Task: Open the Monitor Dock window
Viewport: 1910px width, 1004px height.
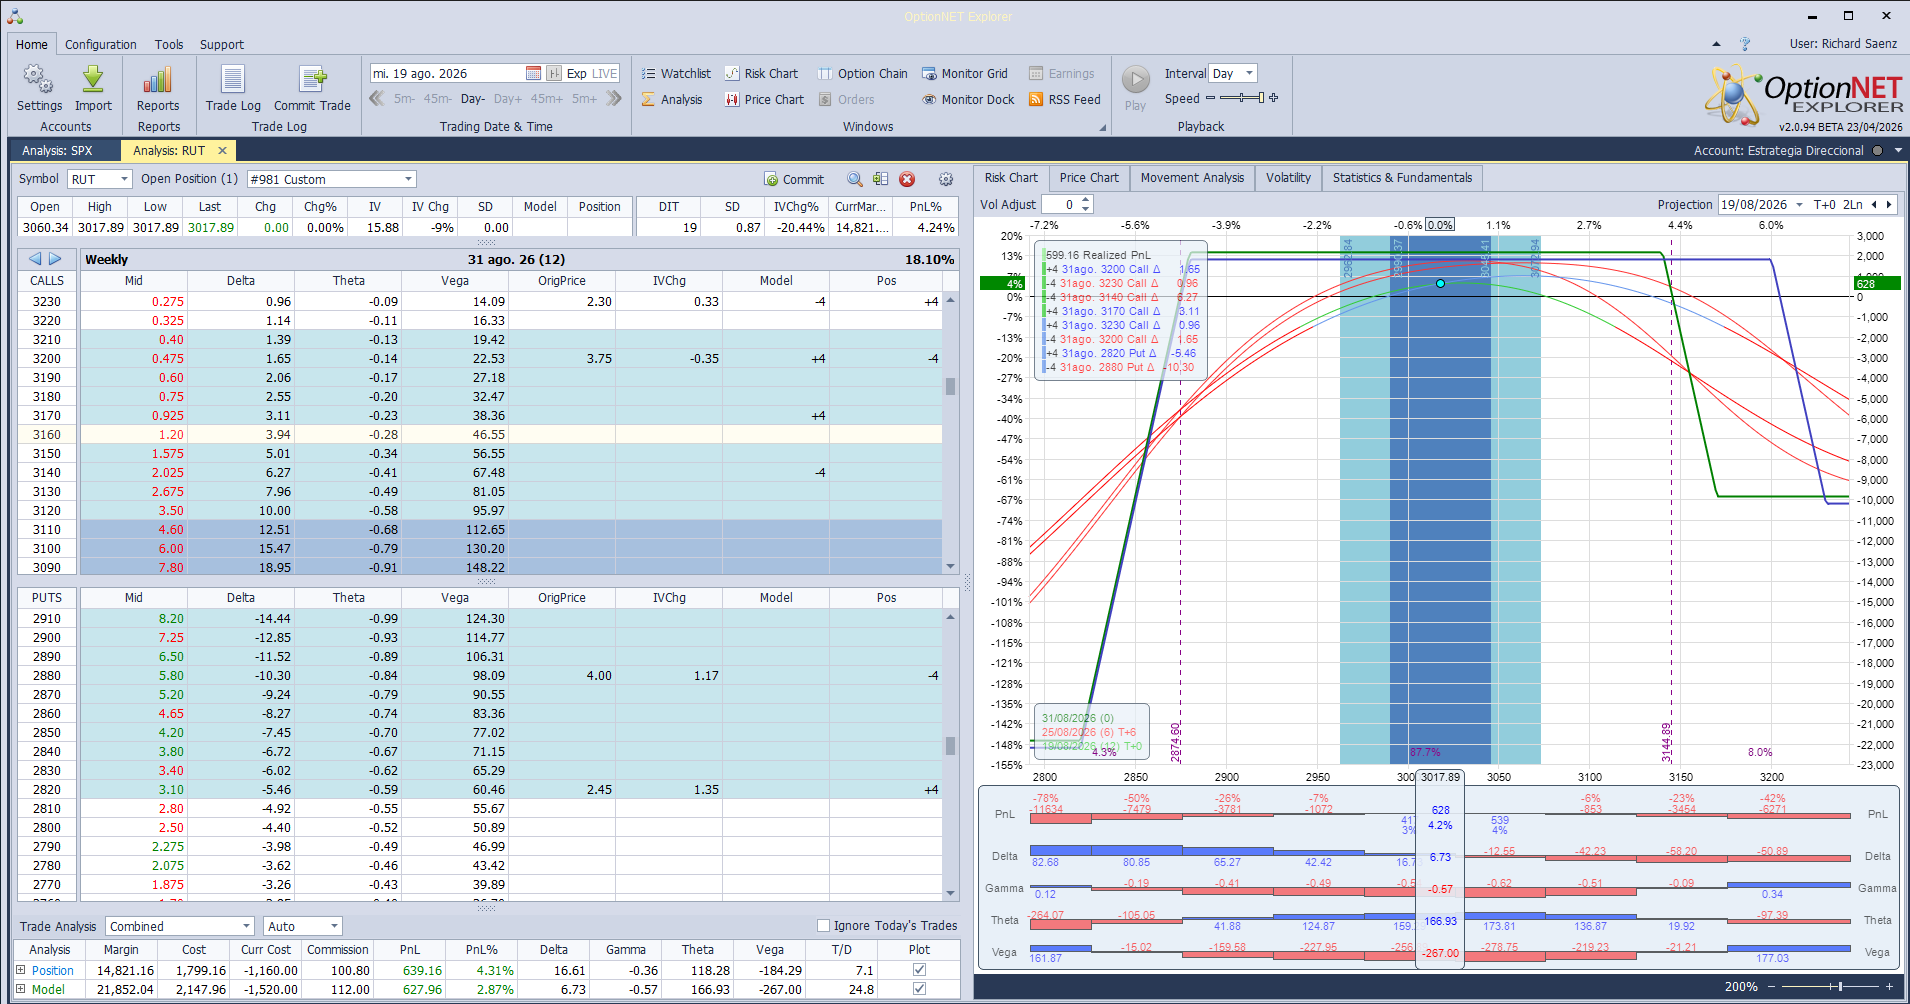Action: point(968,99)
